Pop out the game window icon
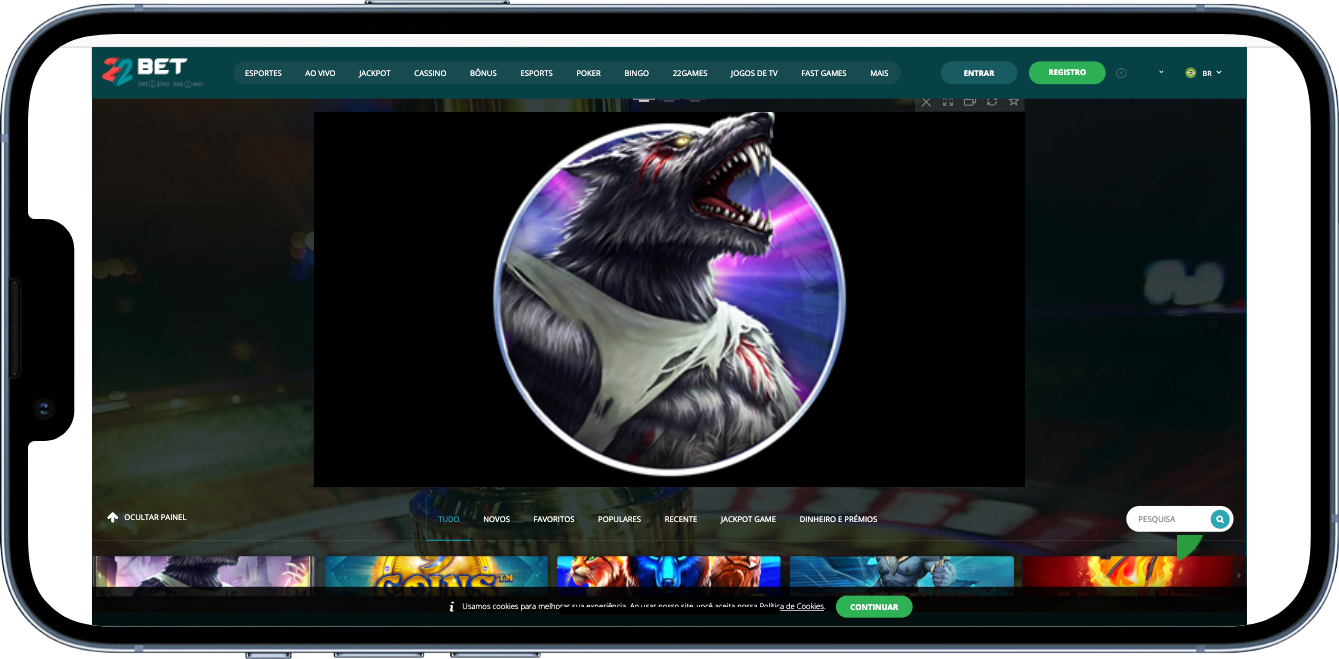Image resolution: width=1339 pixels, height=659 pixels. (x=970, y=101)
